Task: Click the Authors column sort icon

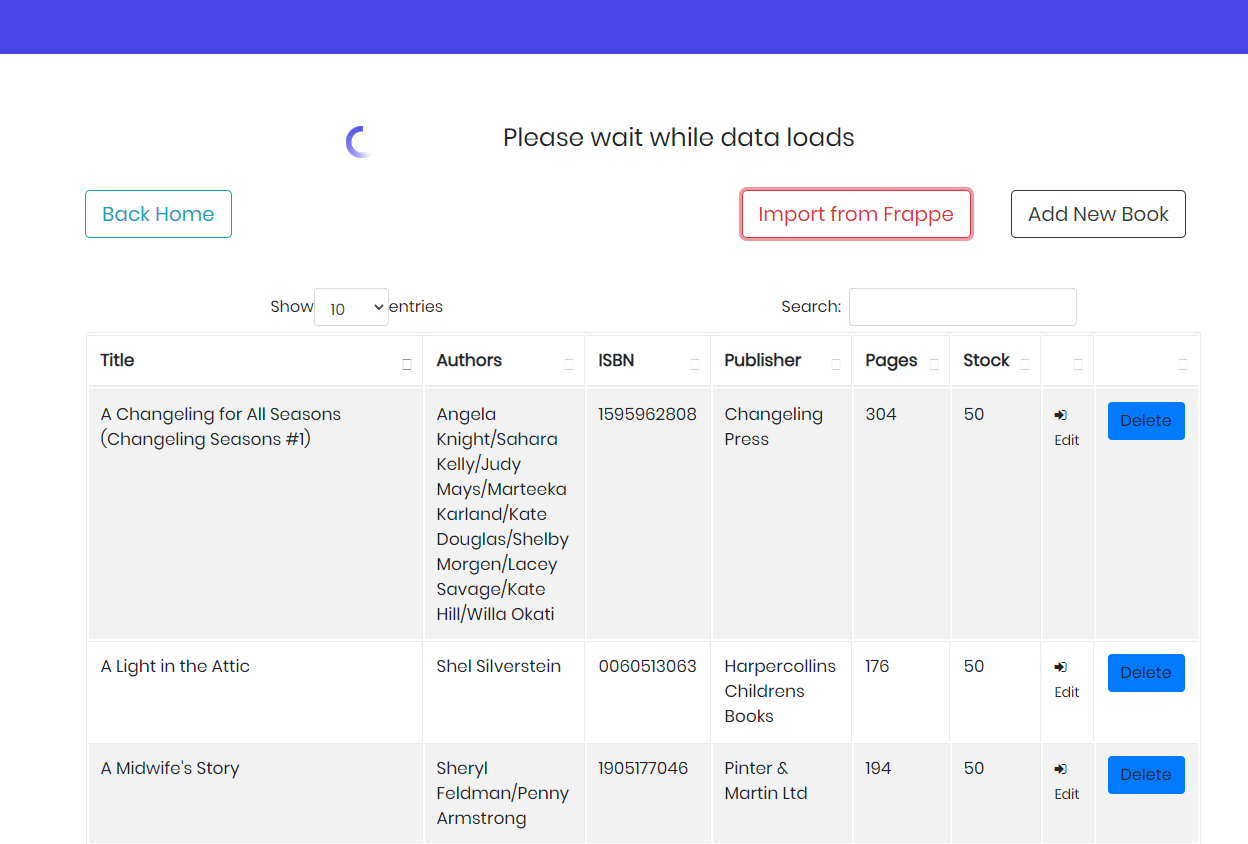Action: [x=569, y=365]
